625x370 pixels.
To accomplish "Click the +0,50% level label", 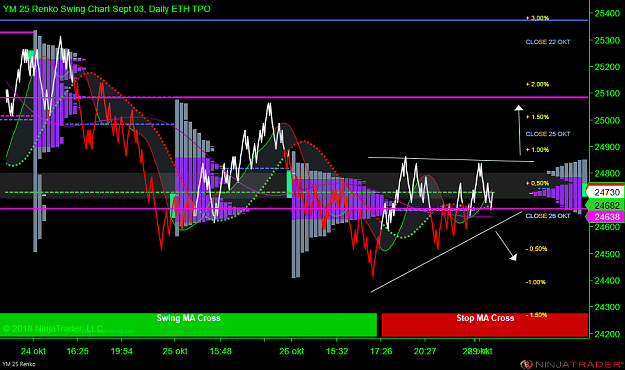I will (537, 183).
